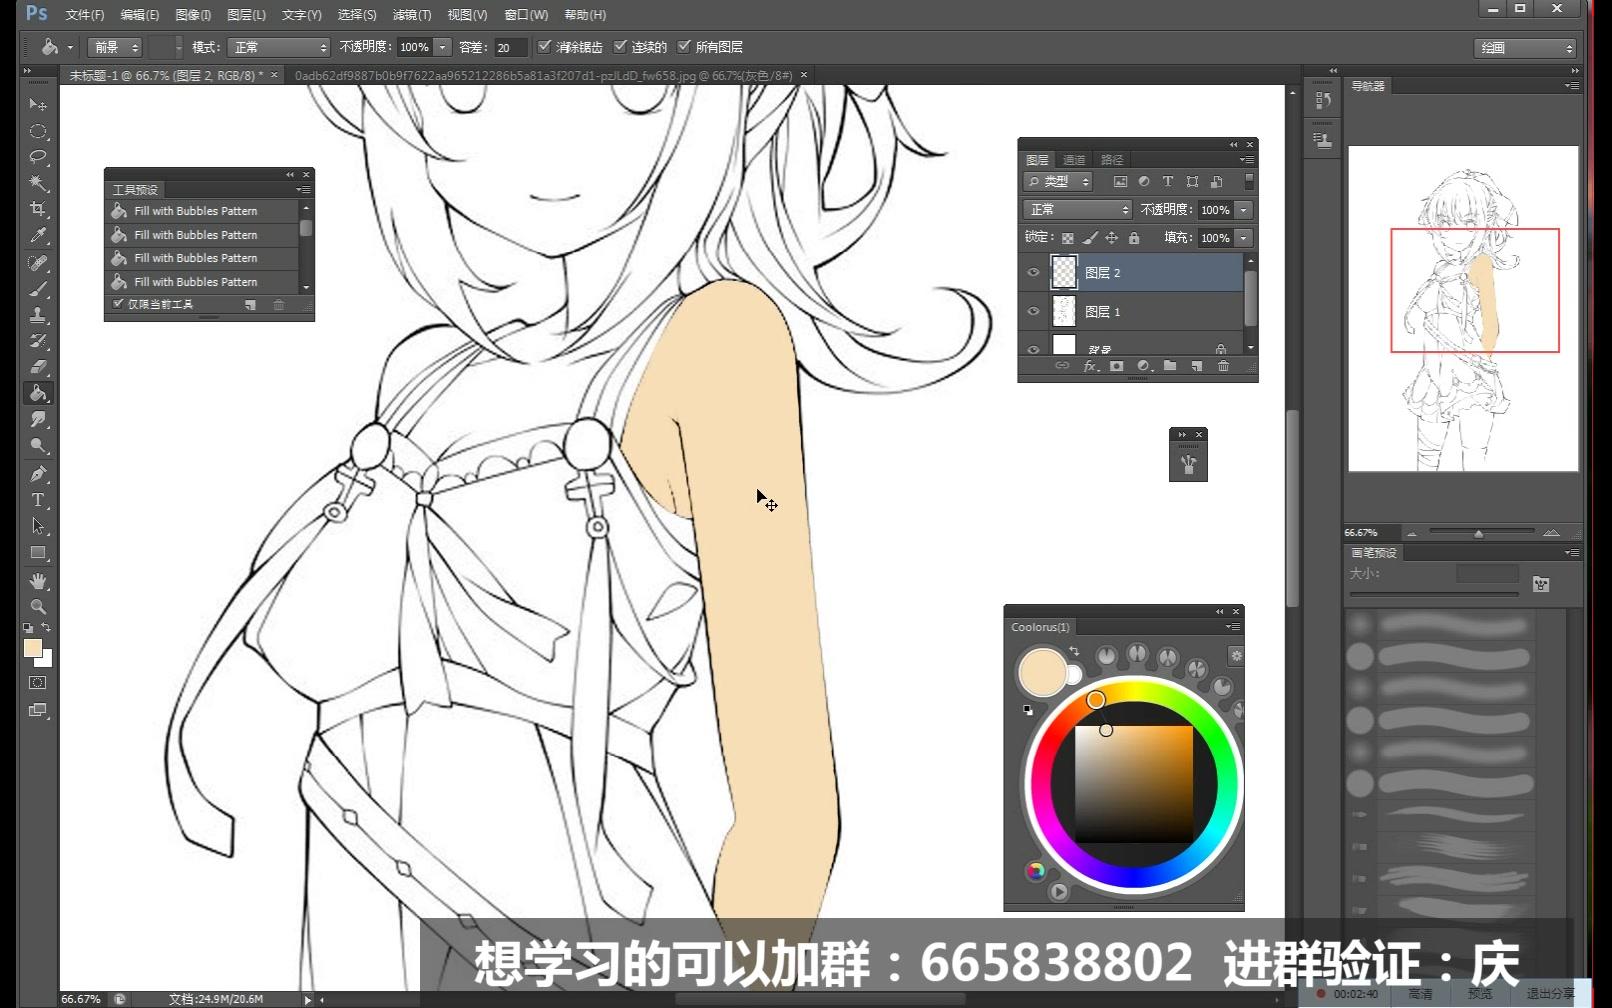Select the Magic Wand tool

point(38,183)
